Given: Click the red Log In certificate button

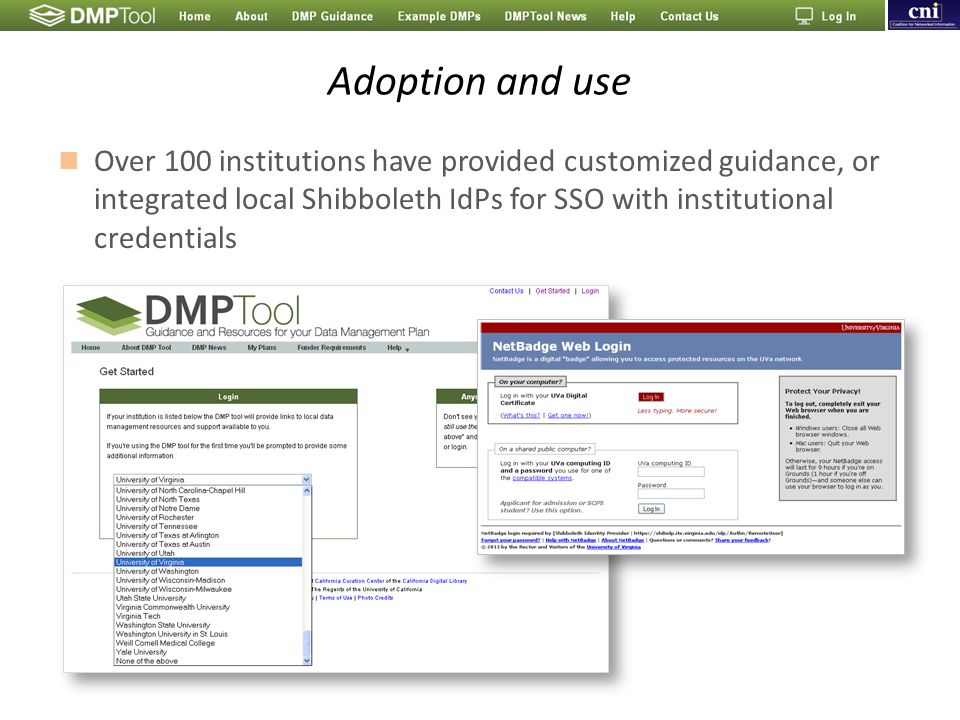Looking at the screenshot, I should 651,397.
